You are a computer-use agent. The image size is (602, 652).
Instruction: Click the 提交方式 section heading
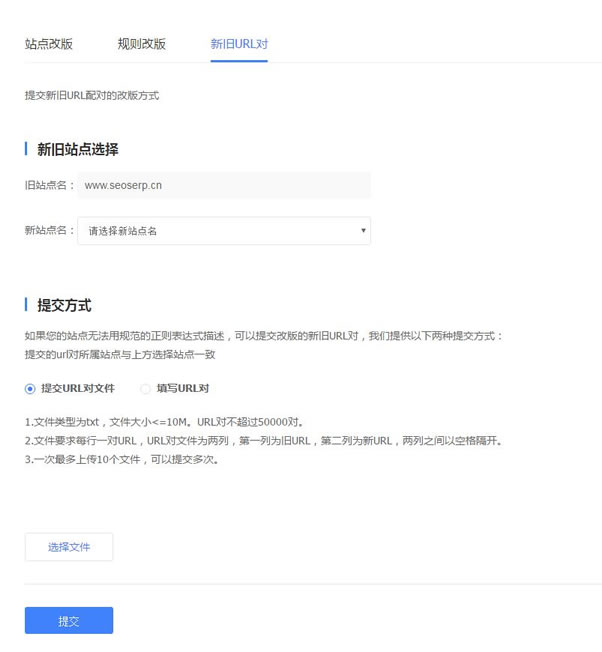64,305
